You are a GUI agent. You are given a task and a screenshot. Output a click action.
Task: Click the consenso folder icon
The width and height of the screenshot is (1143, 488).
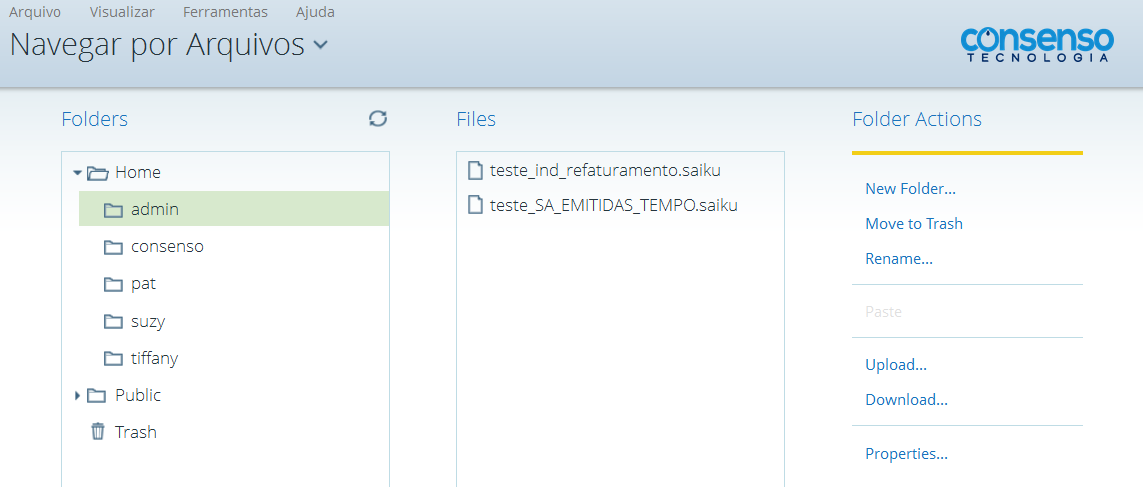tap(113, 247)
